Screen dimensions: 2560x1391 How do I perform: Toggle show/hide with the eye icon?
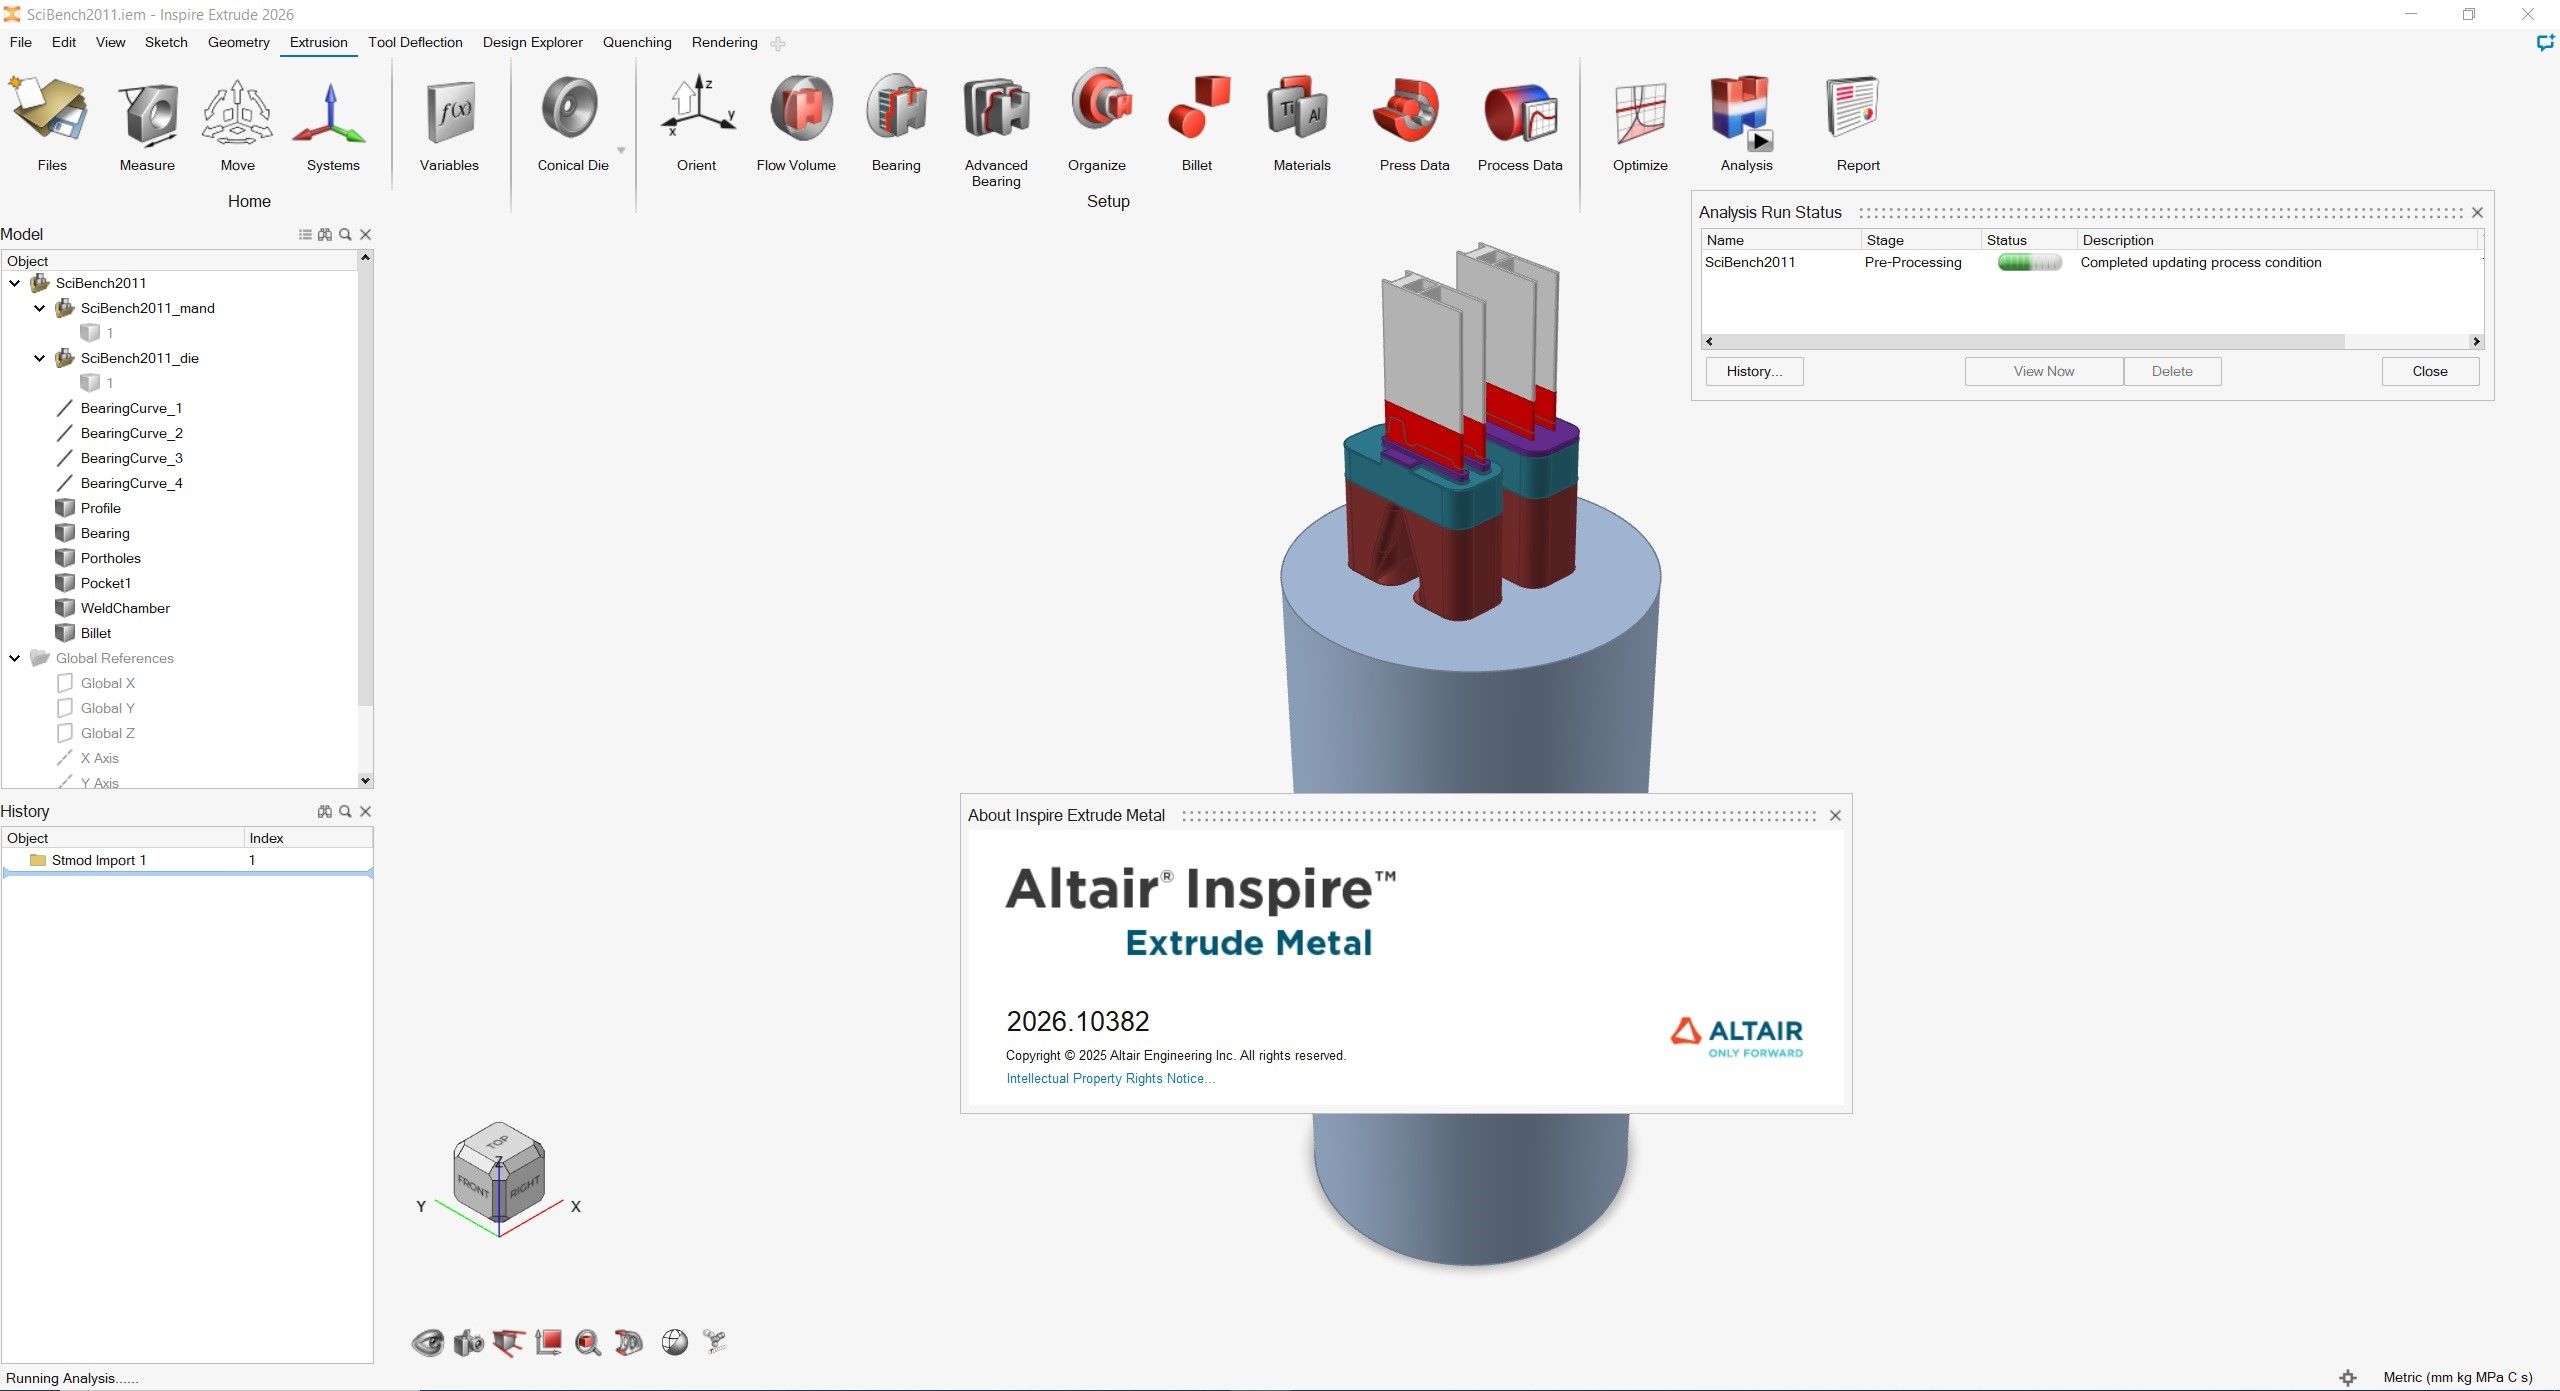click(x=428, y=1343)
